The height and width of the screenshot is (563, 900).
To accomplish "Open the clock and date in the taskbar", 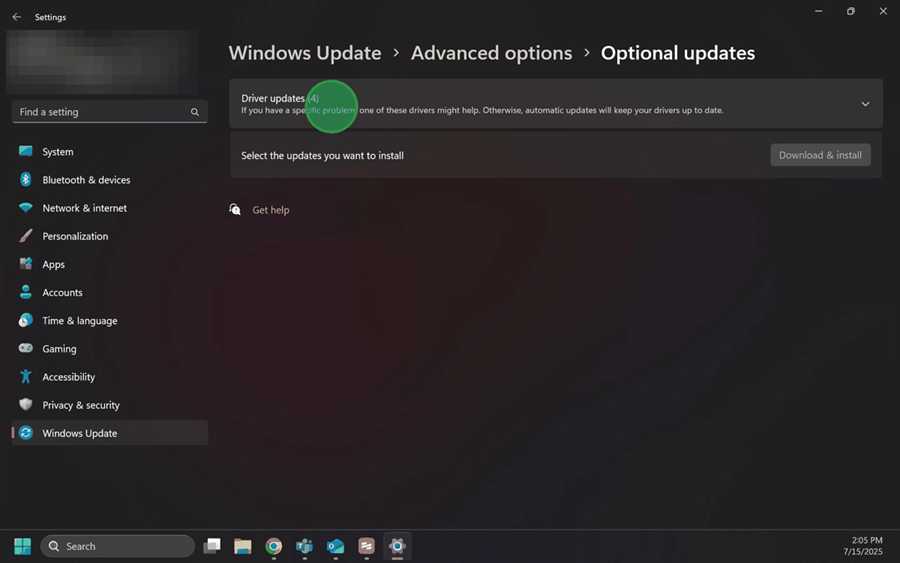I will click(861, 546).
